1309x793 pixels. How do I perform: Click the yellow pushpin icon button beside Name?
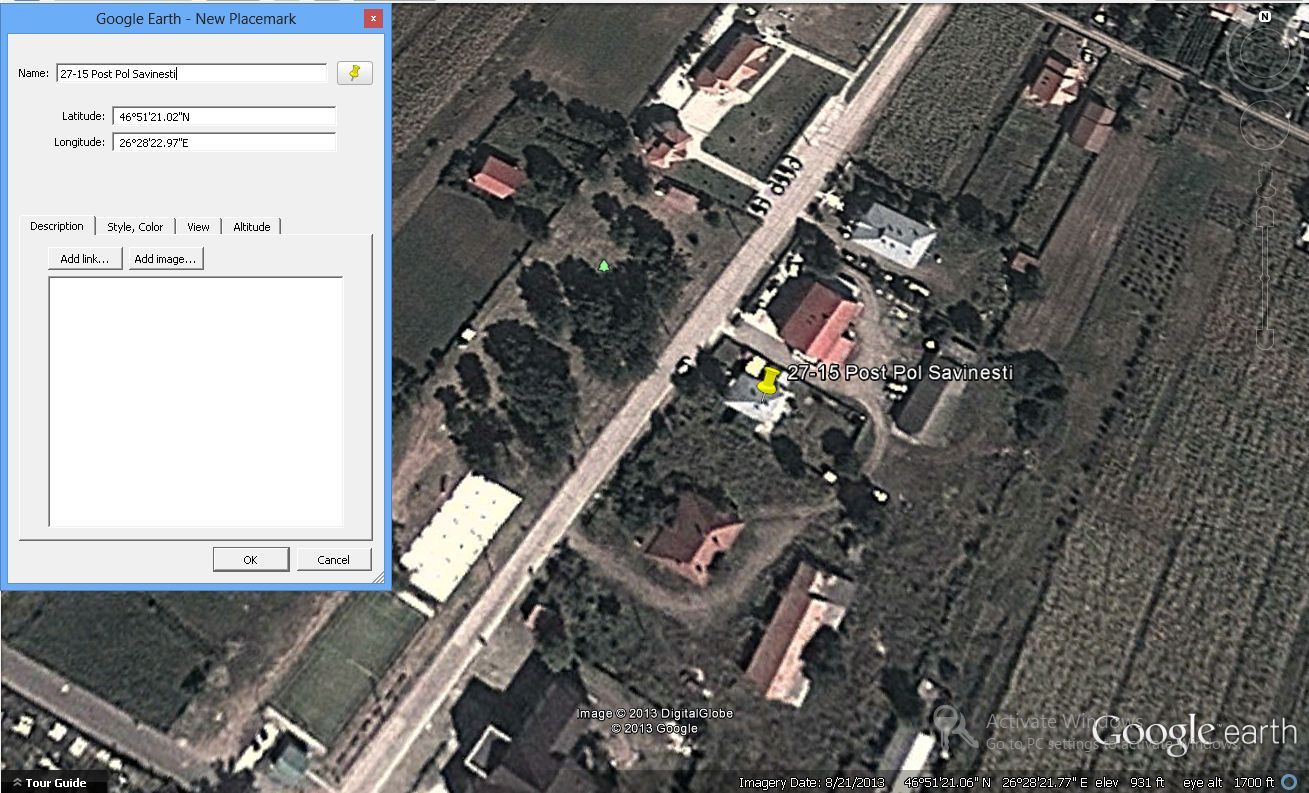(x=354, y=73)
